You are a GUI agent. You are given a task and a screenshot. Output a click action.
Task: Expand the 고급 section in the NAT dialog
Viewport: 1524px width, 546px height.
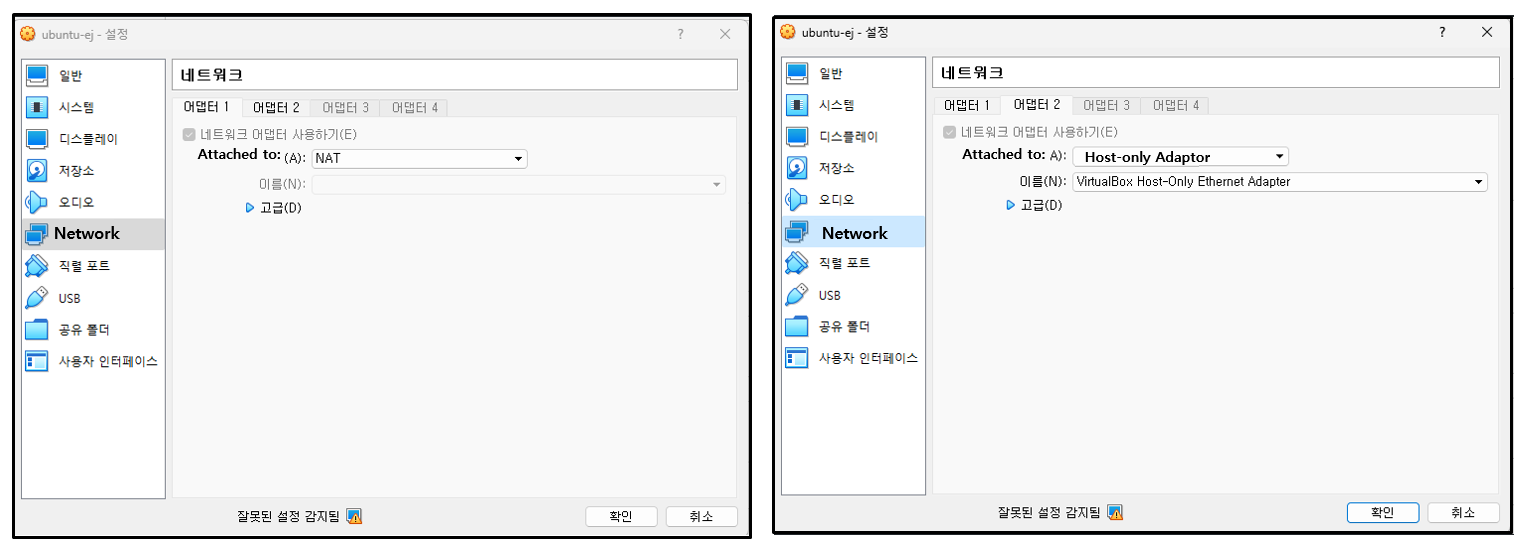pos(250,208)
